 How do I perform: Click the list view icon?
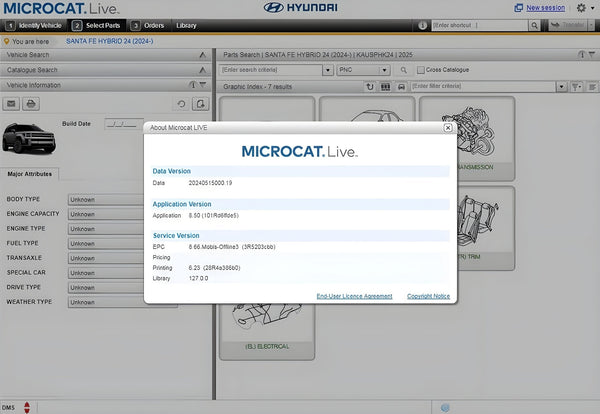click(x=592, y=87)
